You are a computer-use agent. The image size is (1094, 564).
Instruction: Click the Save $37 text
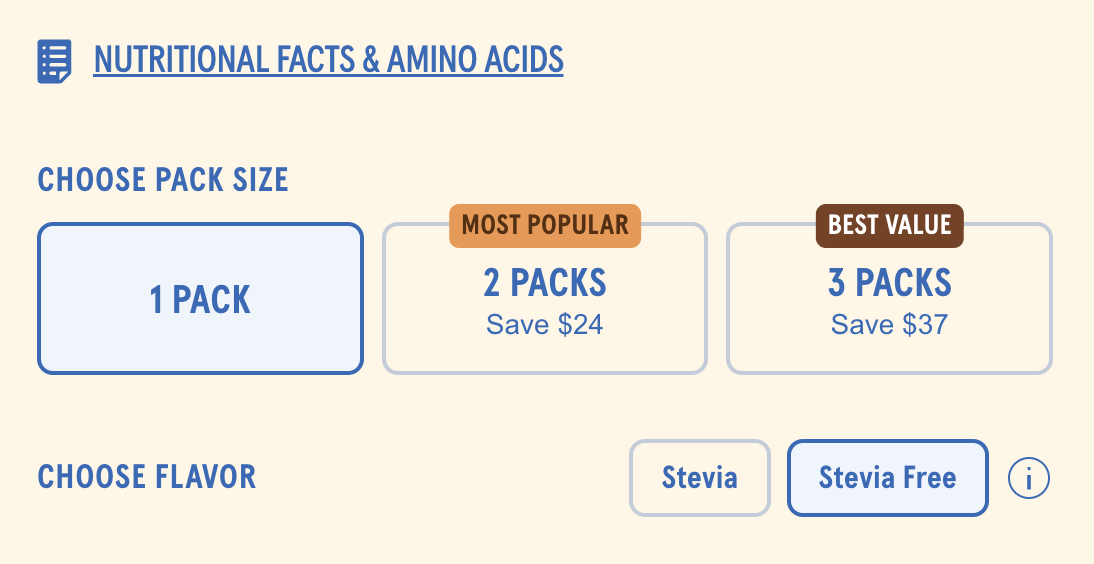889,325
